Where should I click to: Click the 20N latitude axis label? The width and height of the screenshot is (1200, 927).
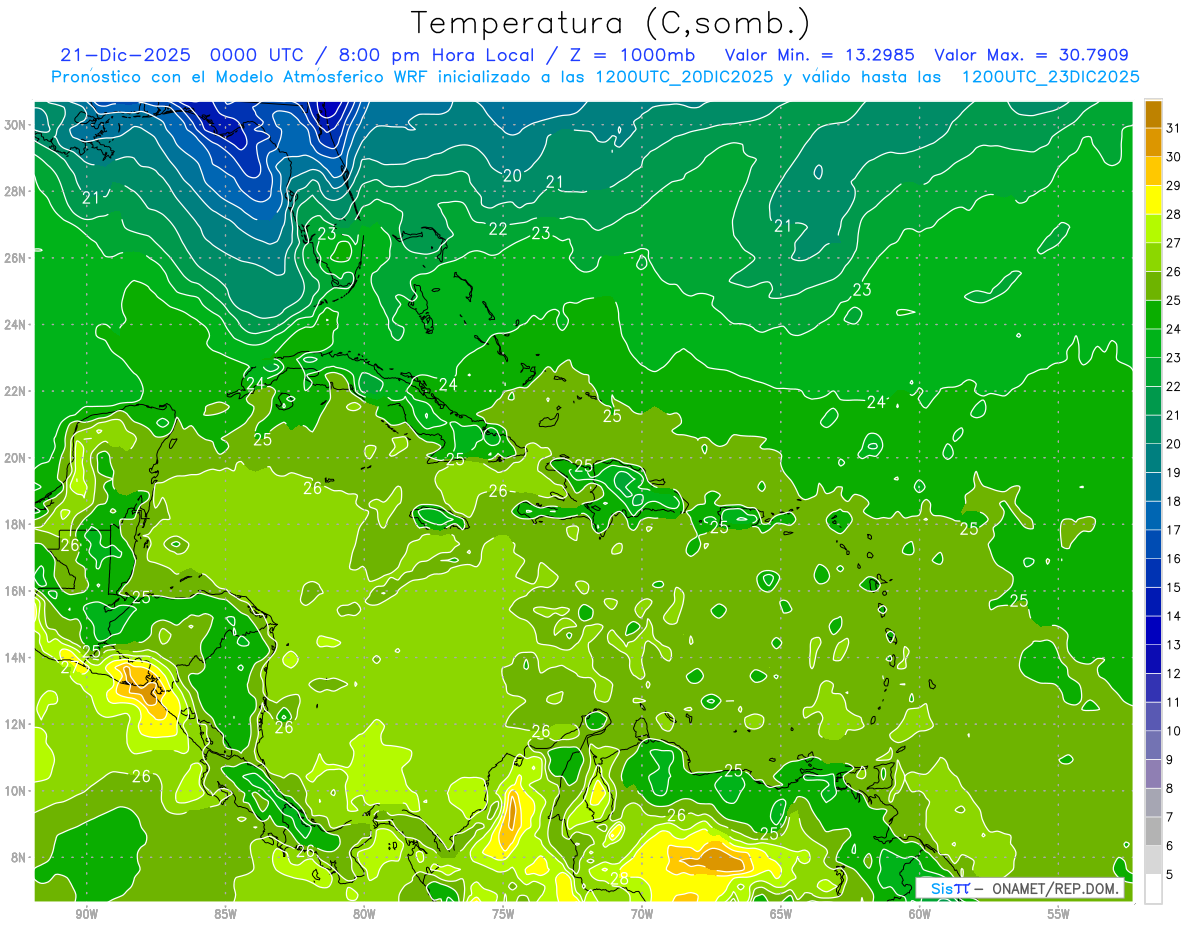click(15, 458)
